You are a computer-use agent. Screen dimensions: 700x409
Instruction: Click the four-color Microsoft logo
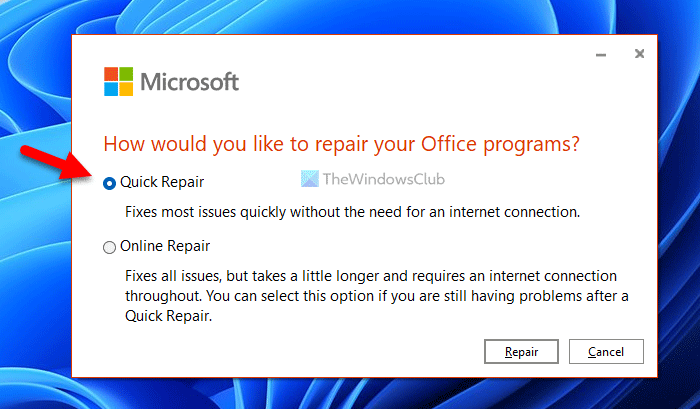119,82
